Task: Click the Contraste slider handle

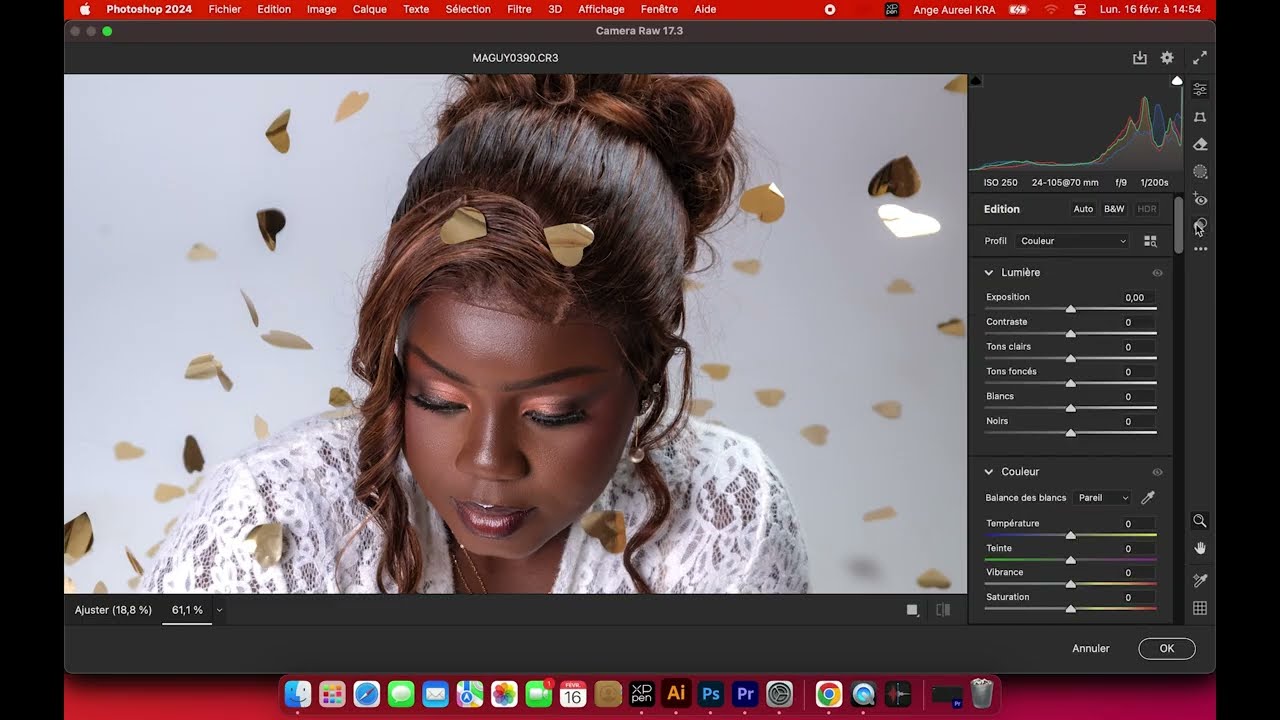Action: click(x=1071, y=333)
